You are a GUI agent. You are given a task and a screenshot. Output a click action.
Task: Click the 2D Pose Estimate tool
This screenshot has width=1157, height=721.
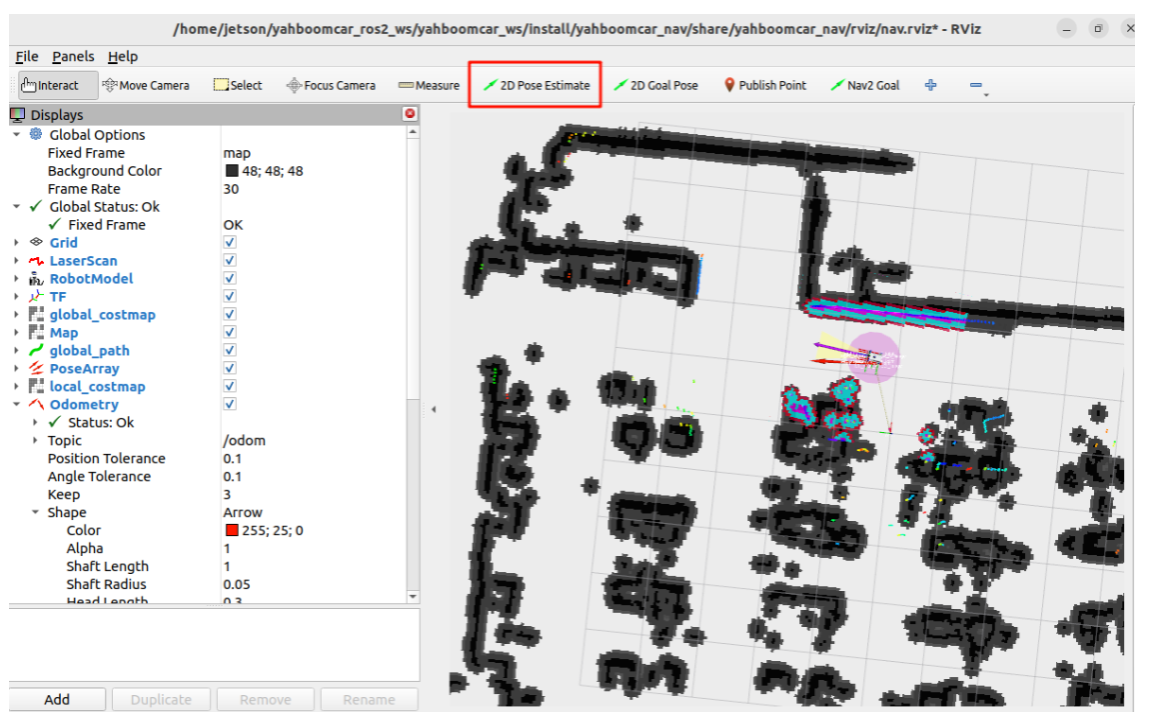tap(536, 86)
